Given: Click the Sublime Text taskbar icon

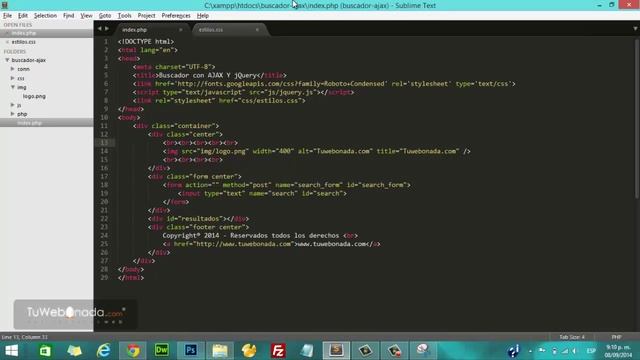Looking at the screenshot, I should tap(336, 351).
